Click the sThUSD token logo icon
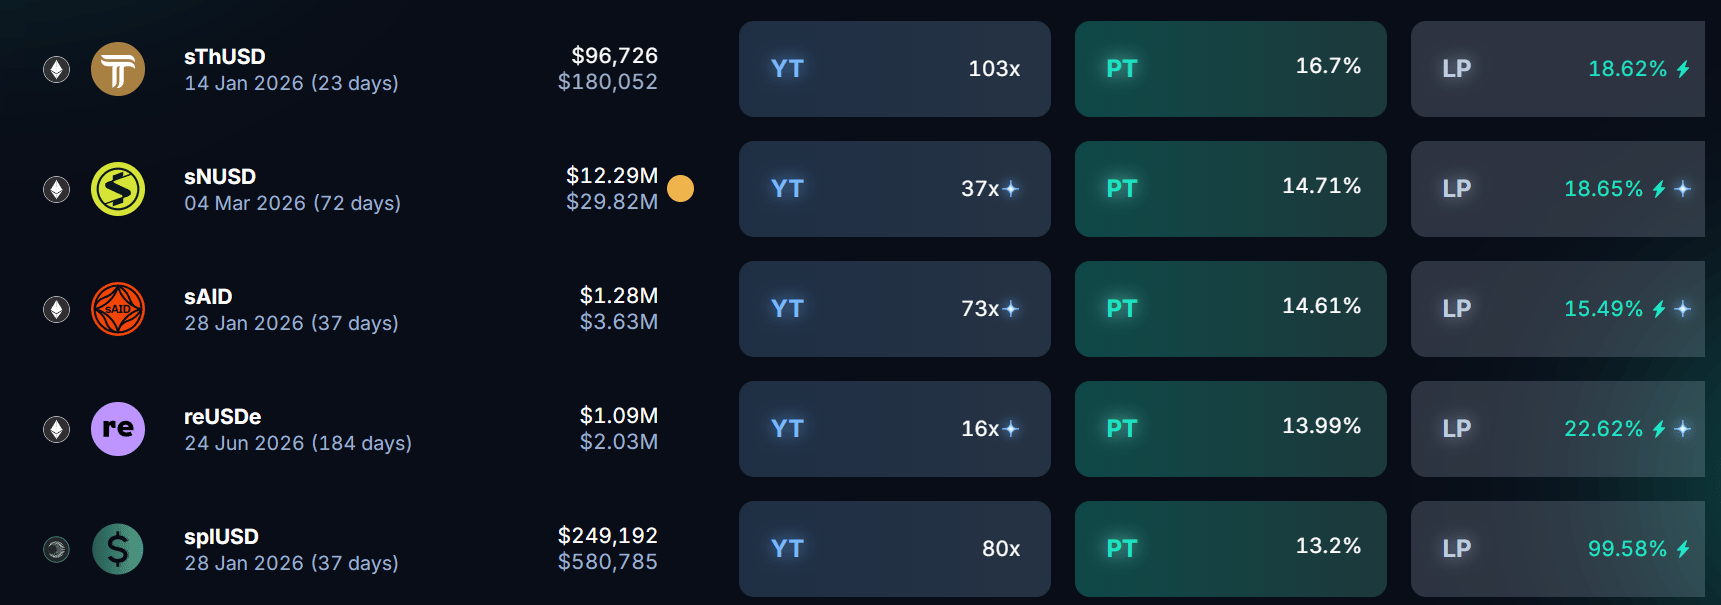Image resolution: width=1721 pixels, height=605 pixels. pos(118,69)
